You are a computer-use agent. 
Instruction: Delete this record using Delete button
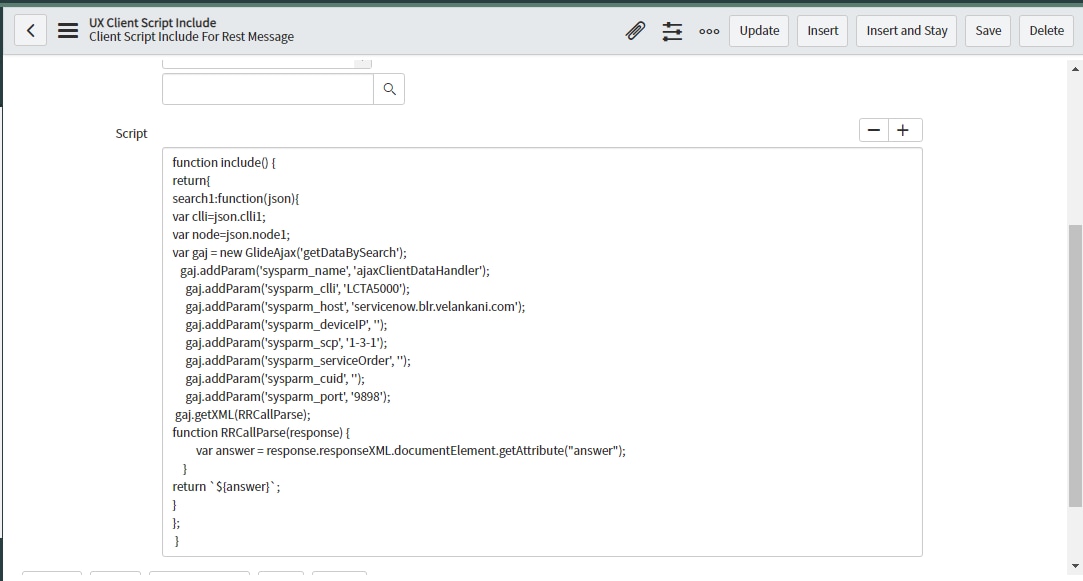(x=1046, y=30)
